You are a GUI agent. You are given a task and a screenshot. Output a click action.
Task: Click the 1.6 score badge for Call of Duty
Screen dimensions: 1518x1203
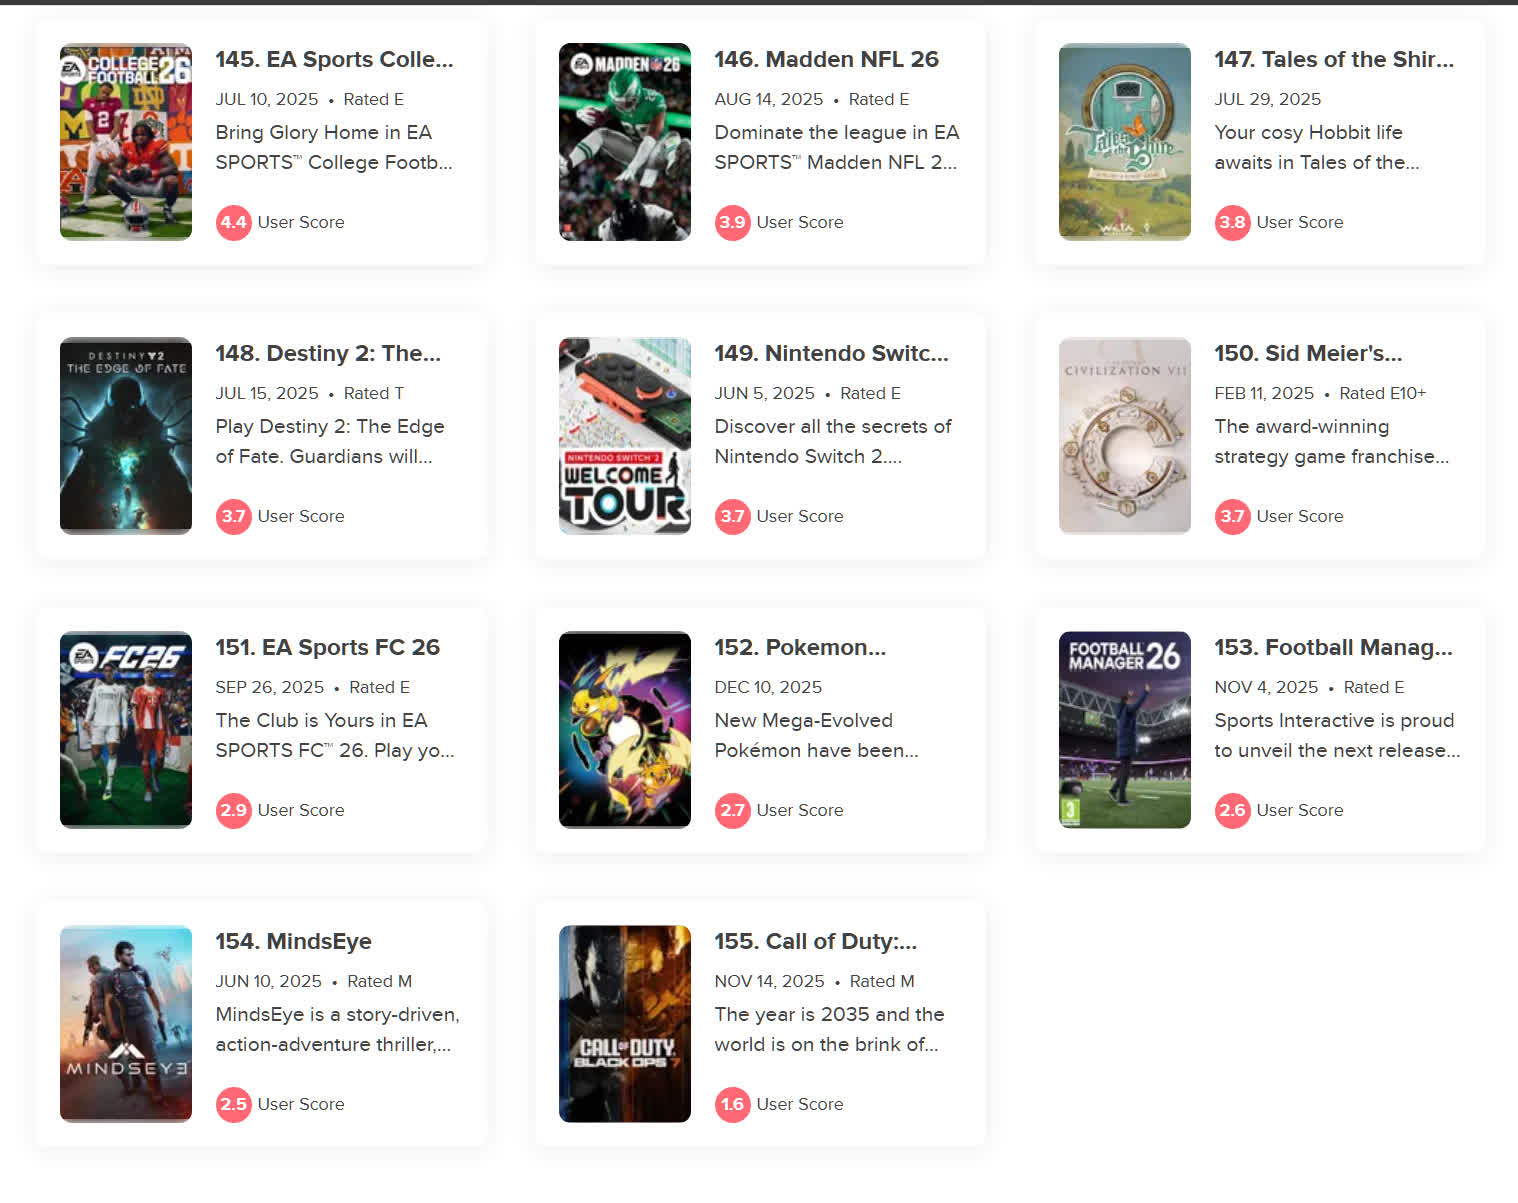(732, 1104)
